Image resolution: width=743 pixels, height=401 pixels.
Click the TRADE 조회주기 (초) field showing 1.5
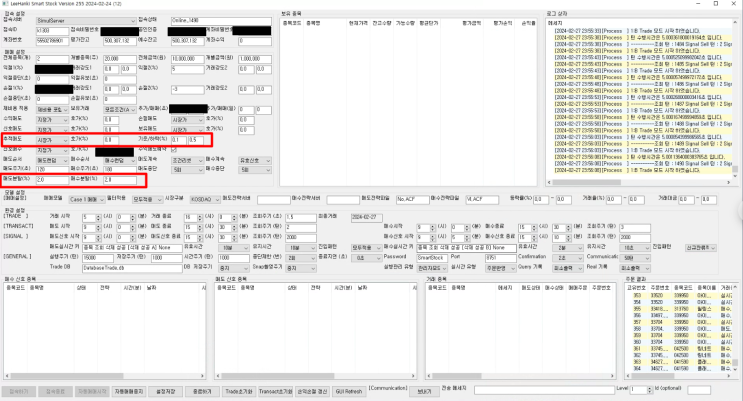point(300,218)
